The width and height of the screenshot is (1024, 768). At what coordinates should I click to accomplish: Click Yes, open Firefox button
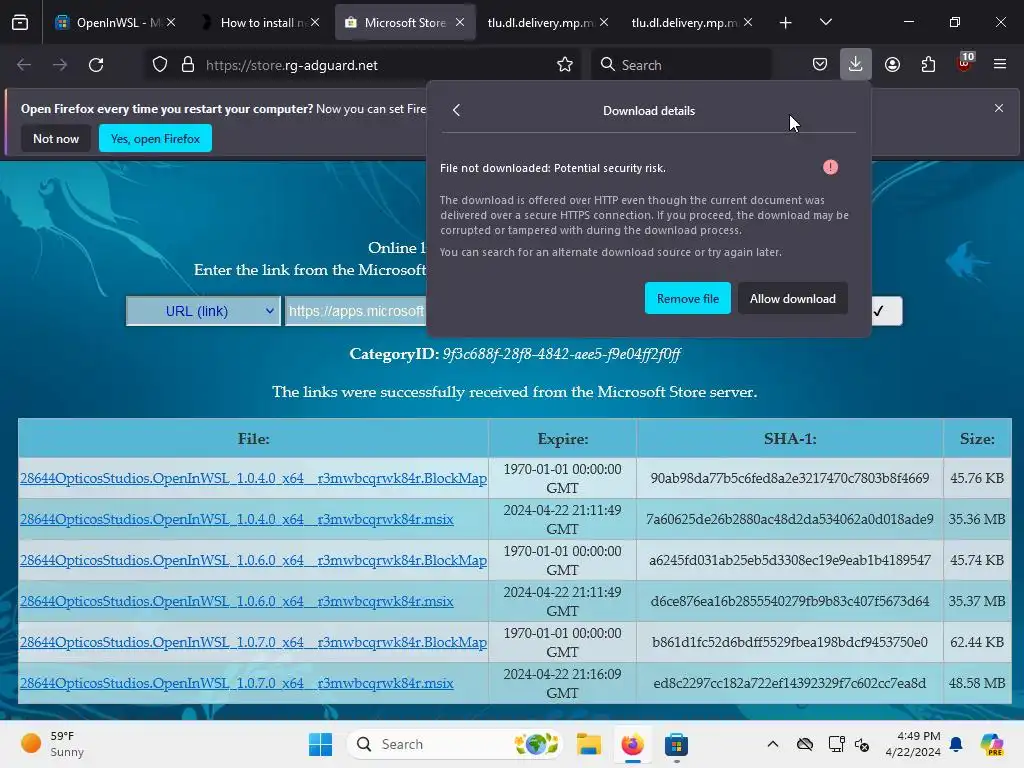155,138
